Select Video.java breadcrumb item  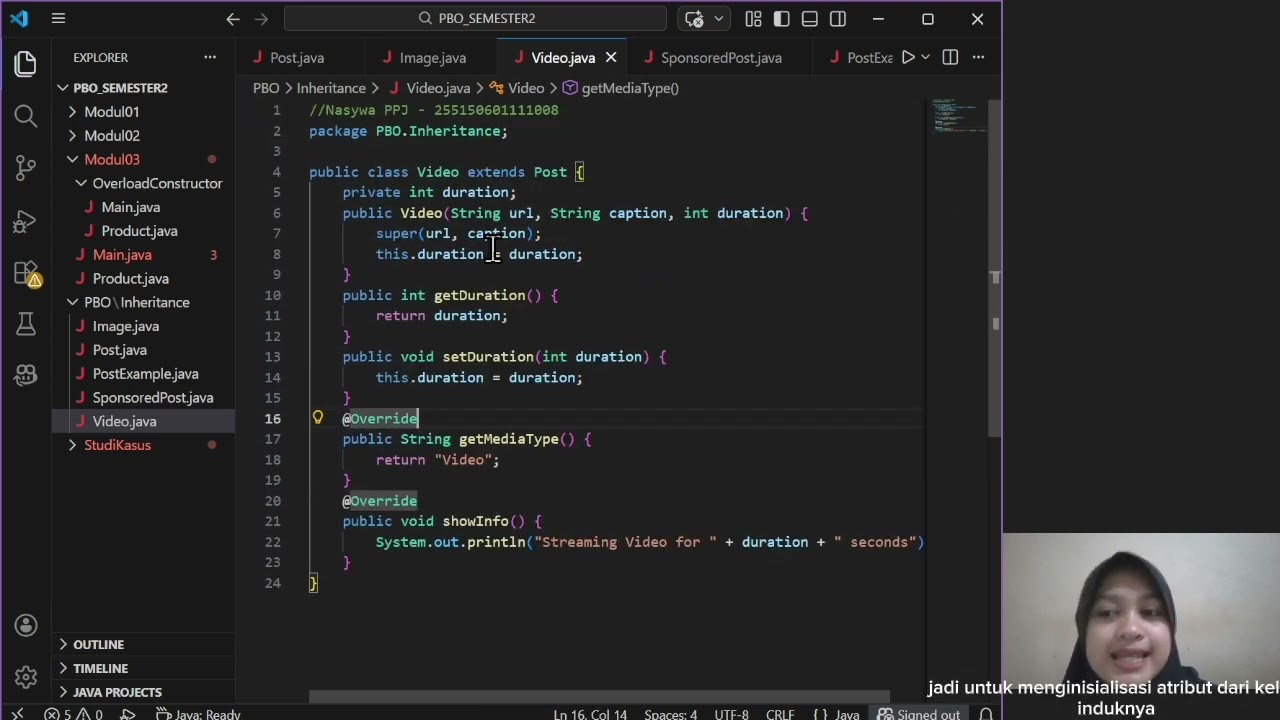coord(438,88)
